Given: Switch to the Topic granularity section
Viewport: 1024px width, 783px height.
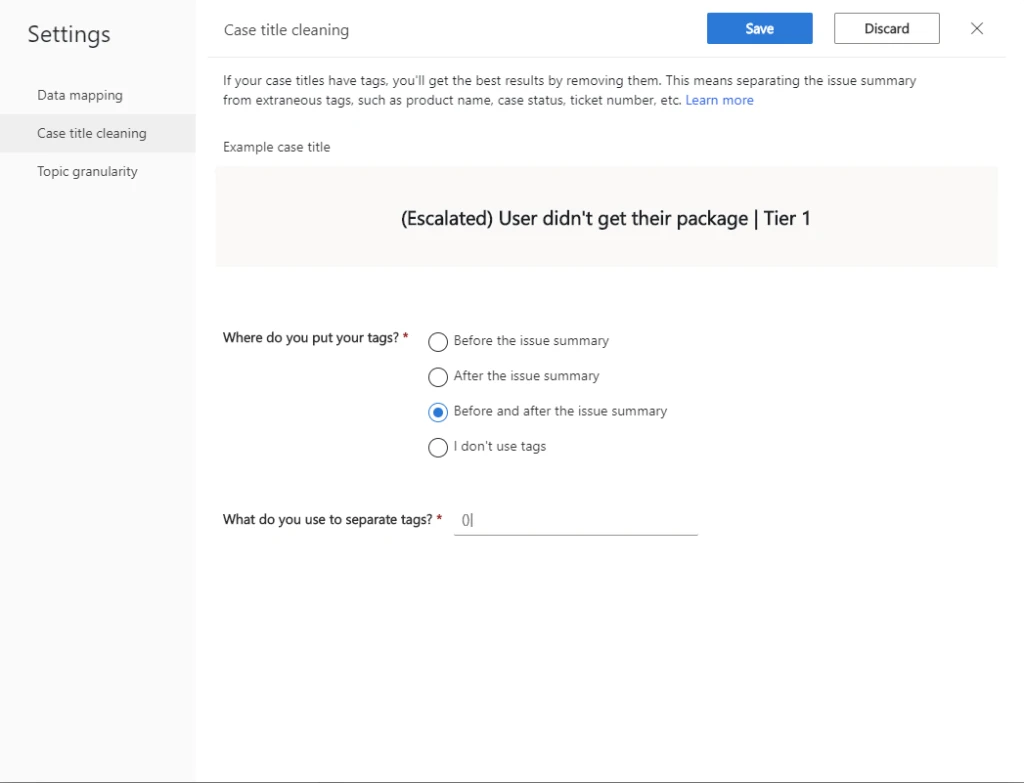Looking at the screenshot, I should (87, 171).
